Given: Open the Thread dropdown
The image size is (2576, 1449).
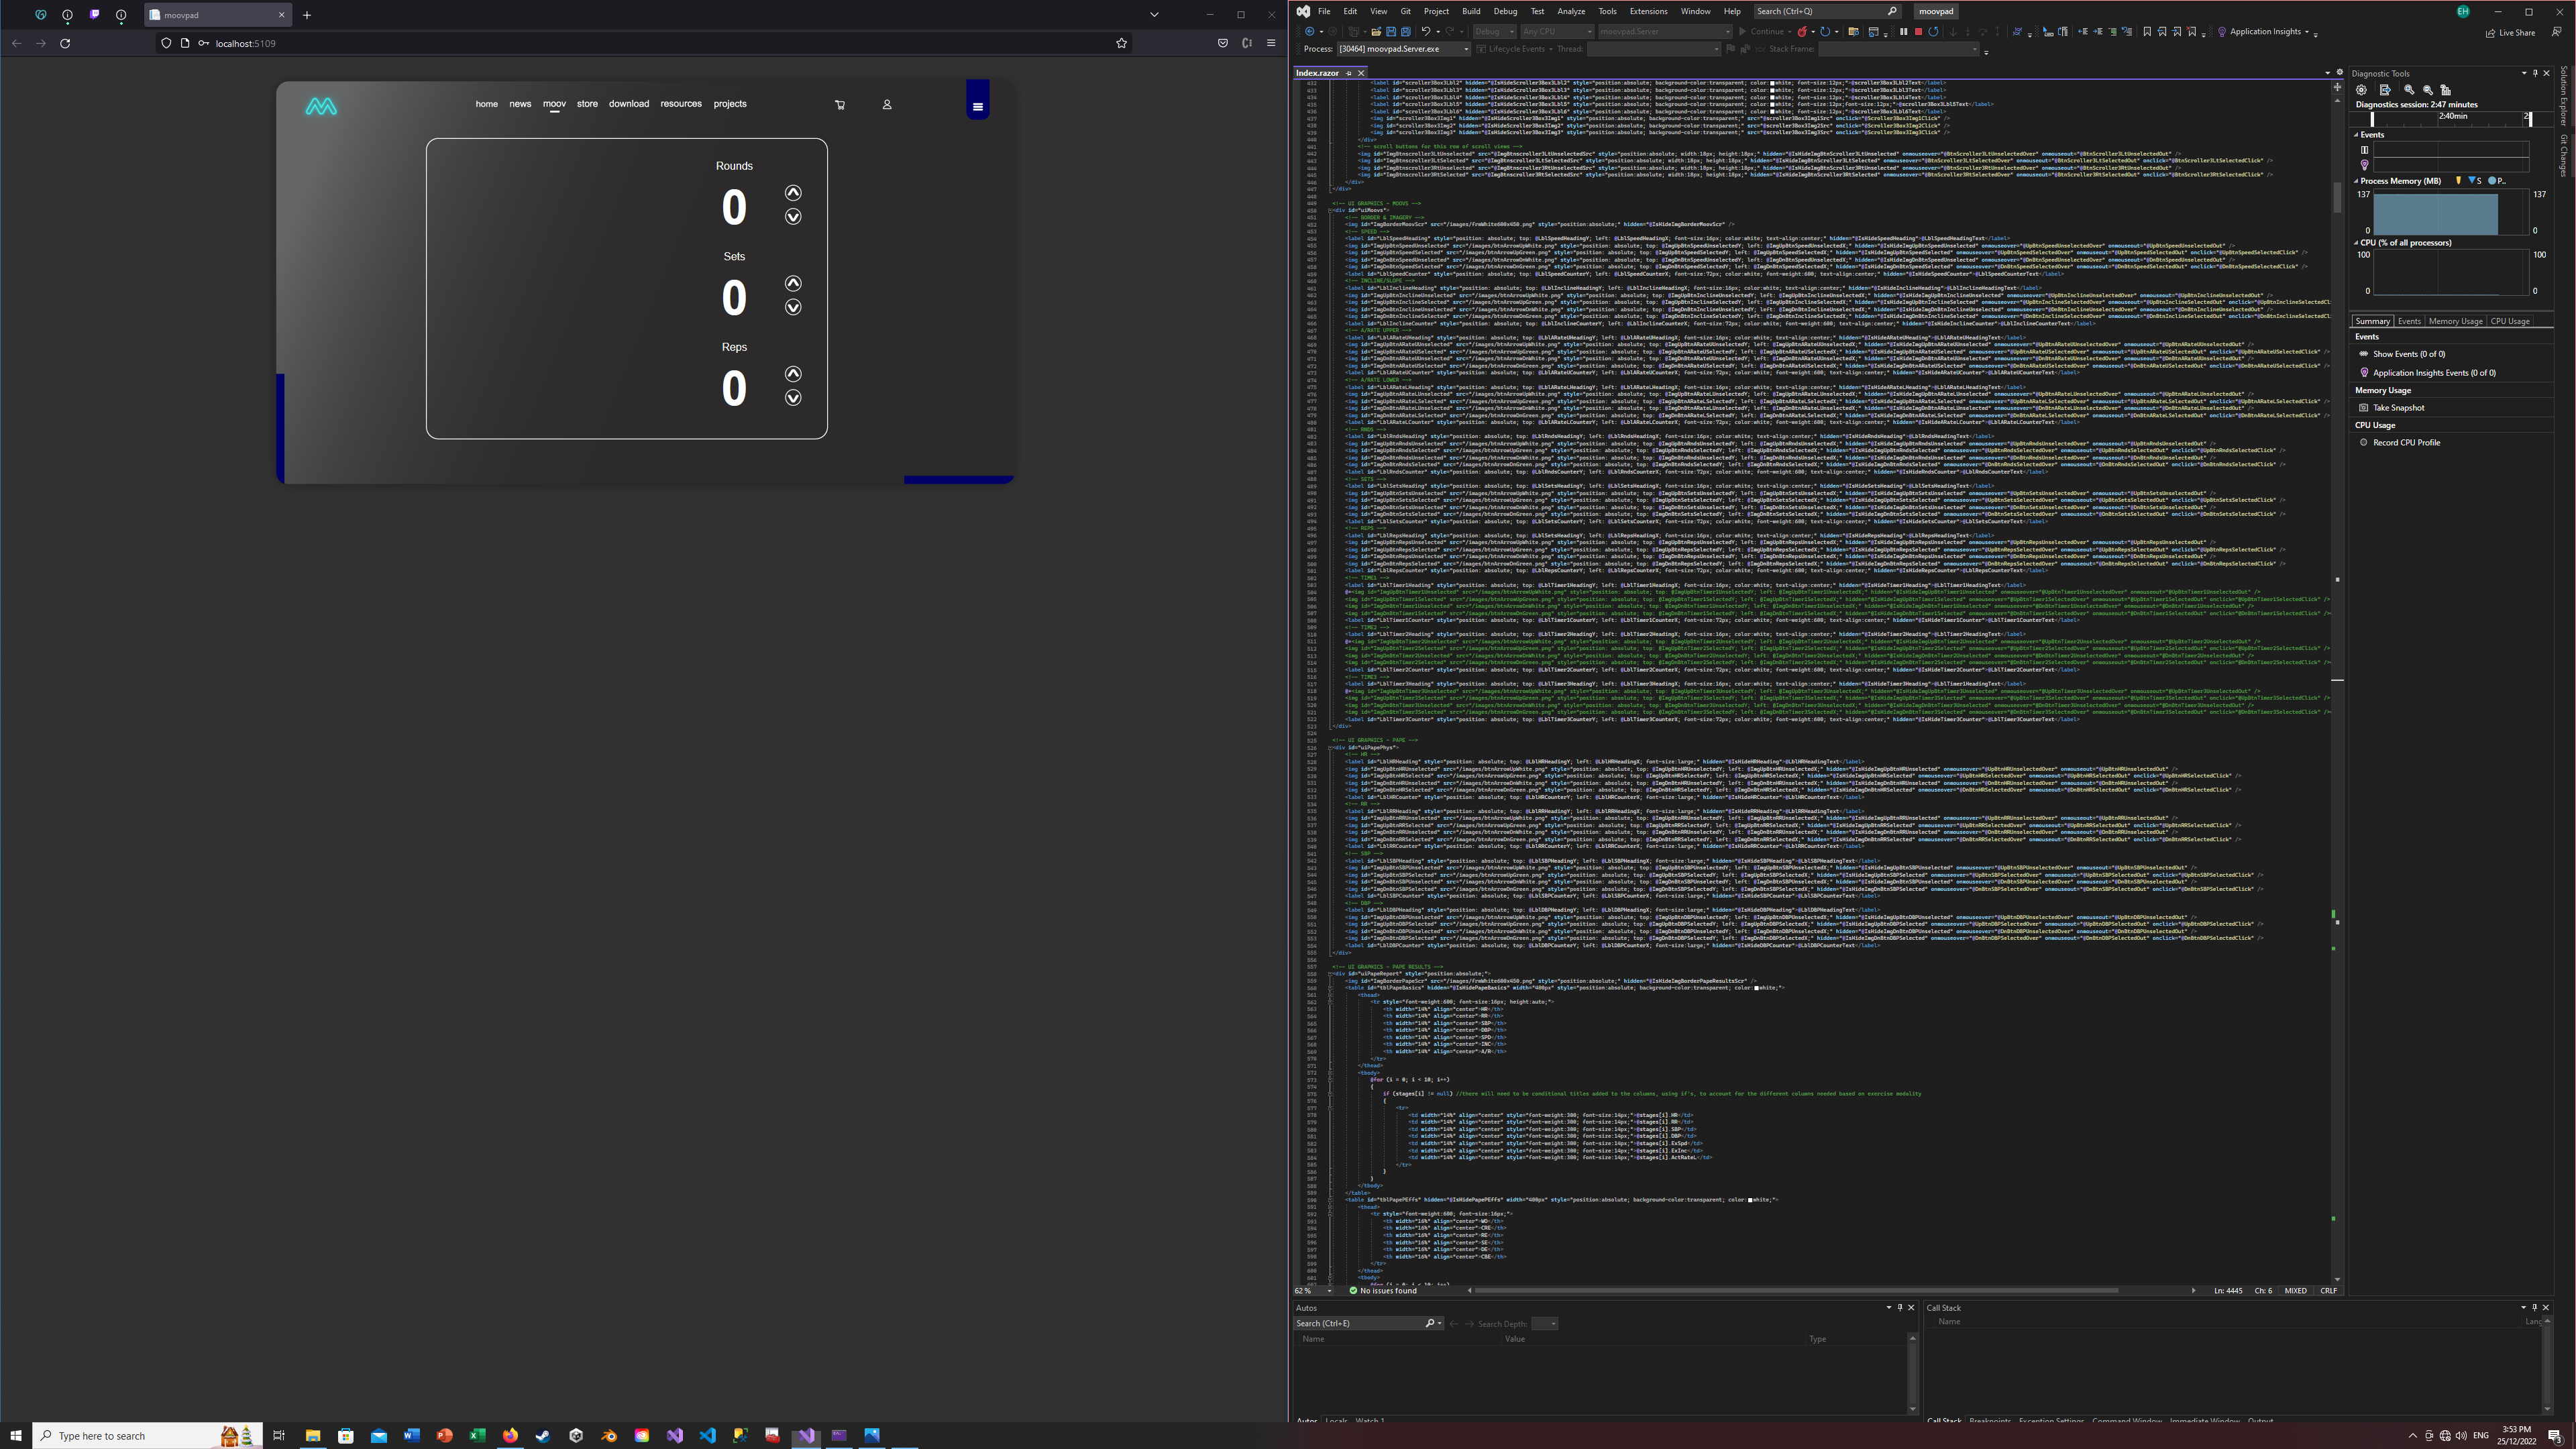Looking at the screenshot, I should pyautogui.click(x=1654, y=49).
